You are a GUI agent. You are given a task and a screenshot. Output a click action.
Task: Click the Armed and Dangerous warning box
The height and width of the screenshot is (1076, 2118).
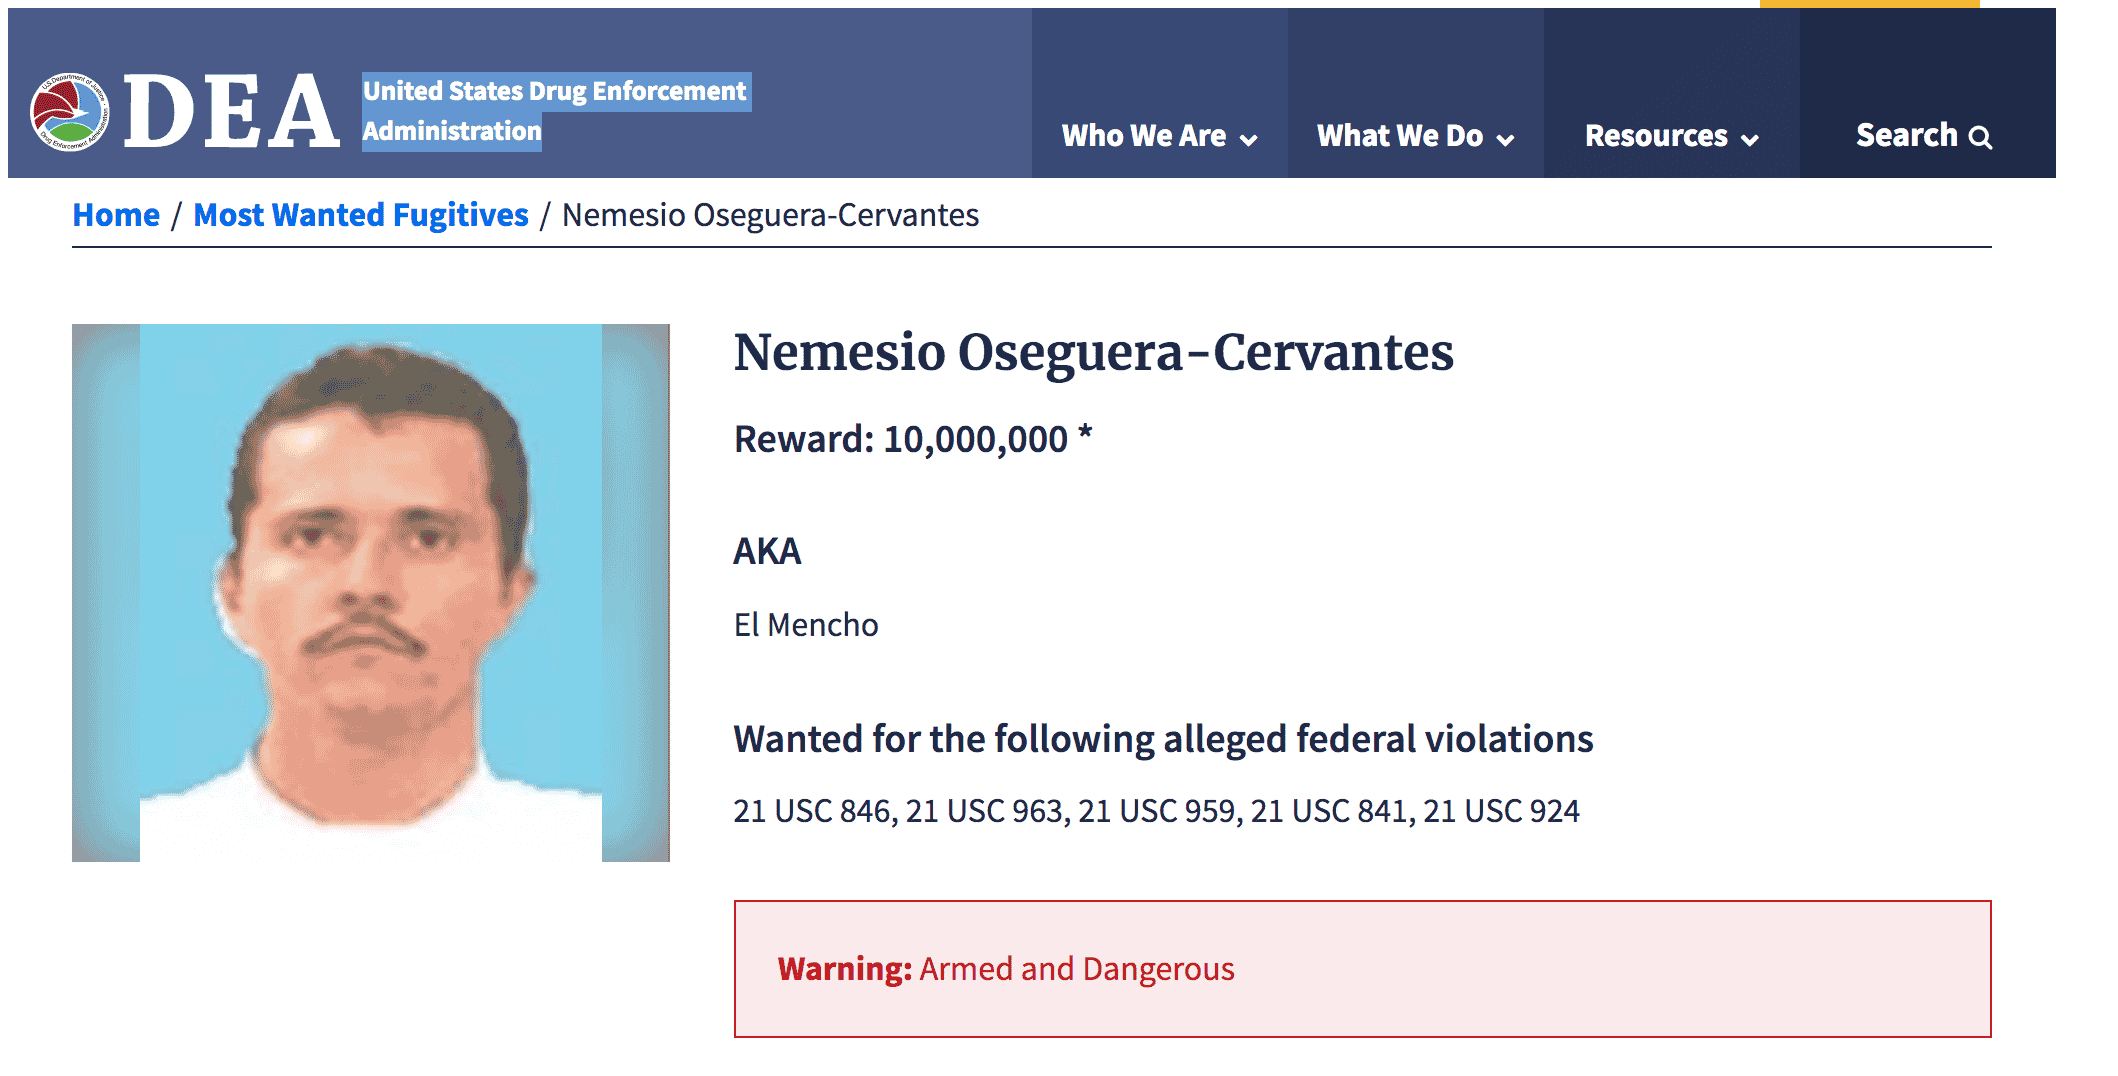[1362, 968]
